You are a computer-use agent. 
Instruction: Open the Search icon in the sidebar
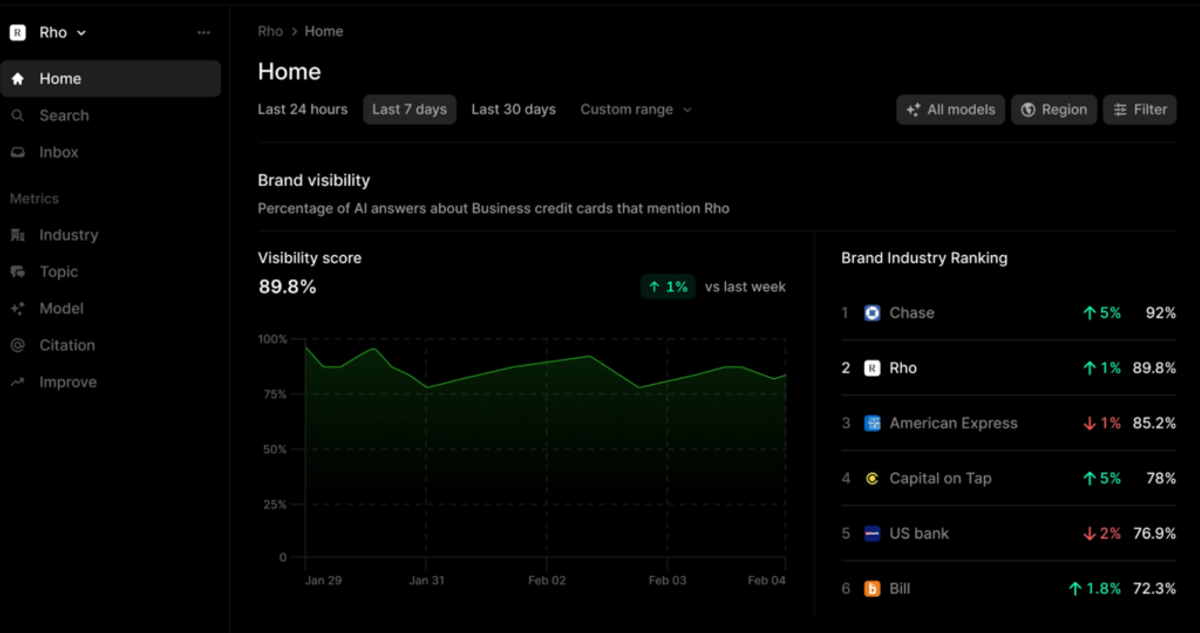tap(20, 115)
